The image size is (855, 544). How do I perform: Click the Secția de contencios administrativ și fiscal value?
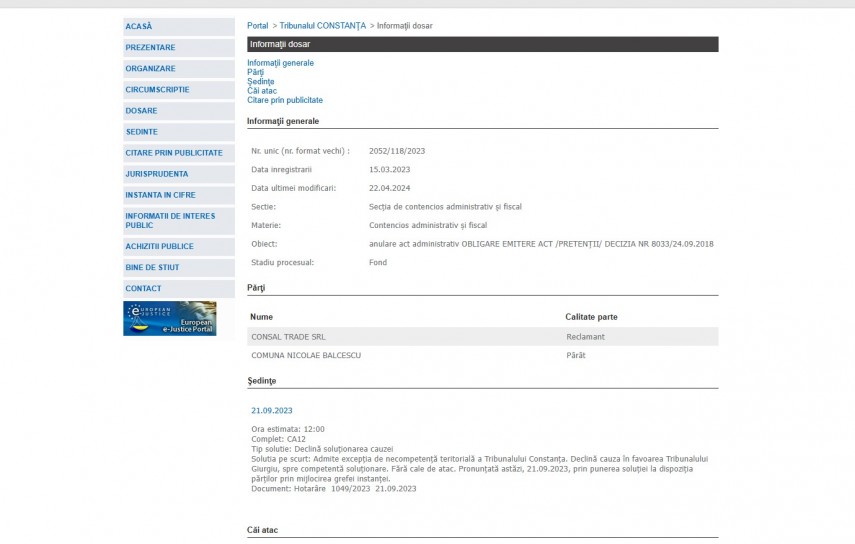(x=445, y=207)
